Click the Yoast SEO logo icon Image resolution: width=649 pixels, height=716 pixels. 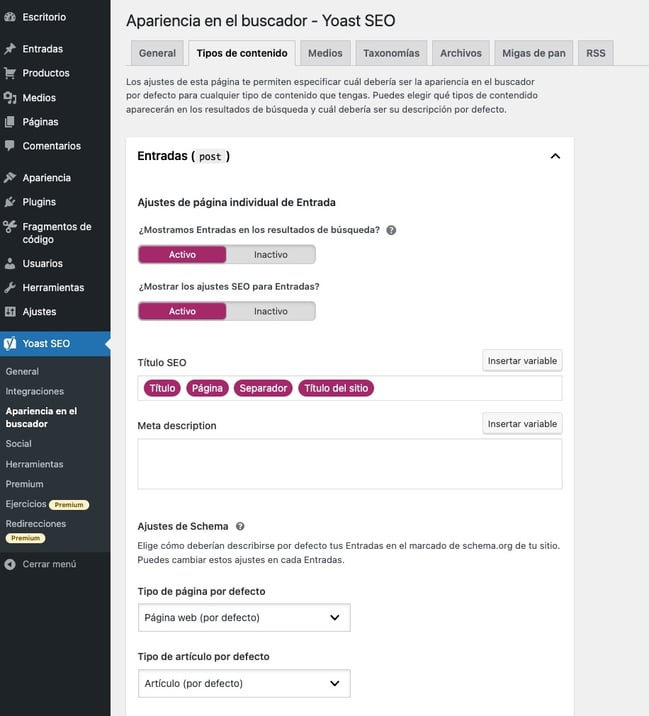point(10,343)
